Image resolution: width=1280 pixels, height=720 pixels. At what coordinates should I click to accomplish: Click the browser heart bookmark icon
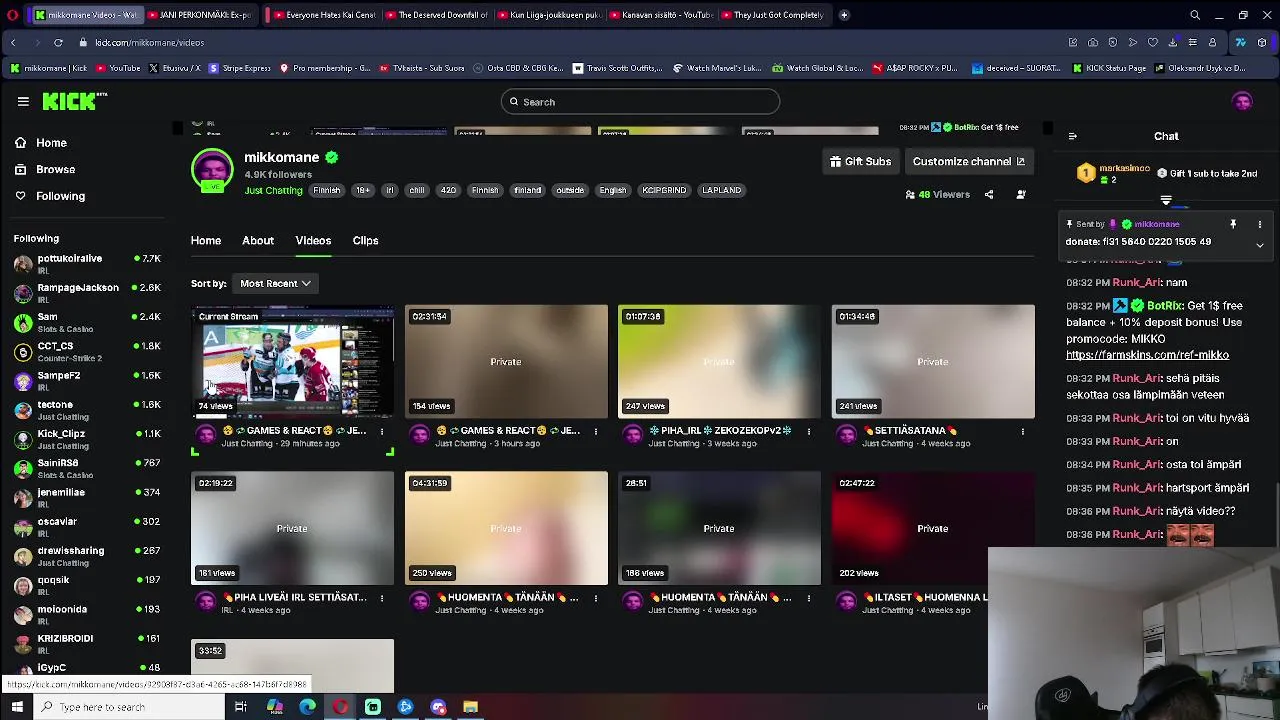1153,42
